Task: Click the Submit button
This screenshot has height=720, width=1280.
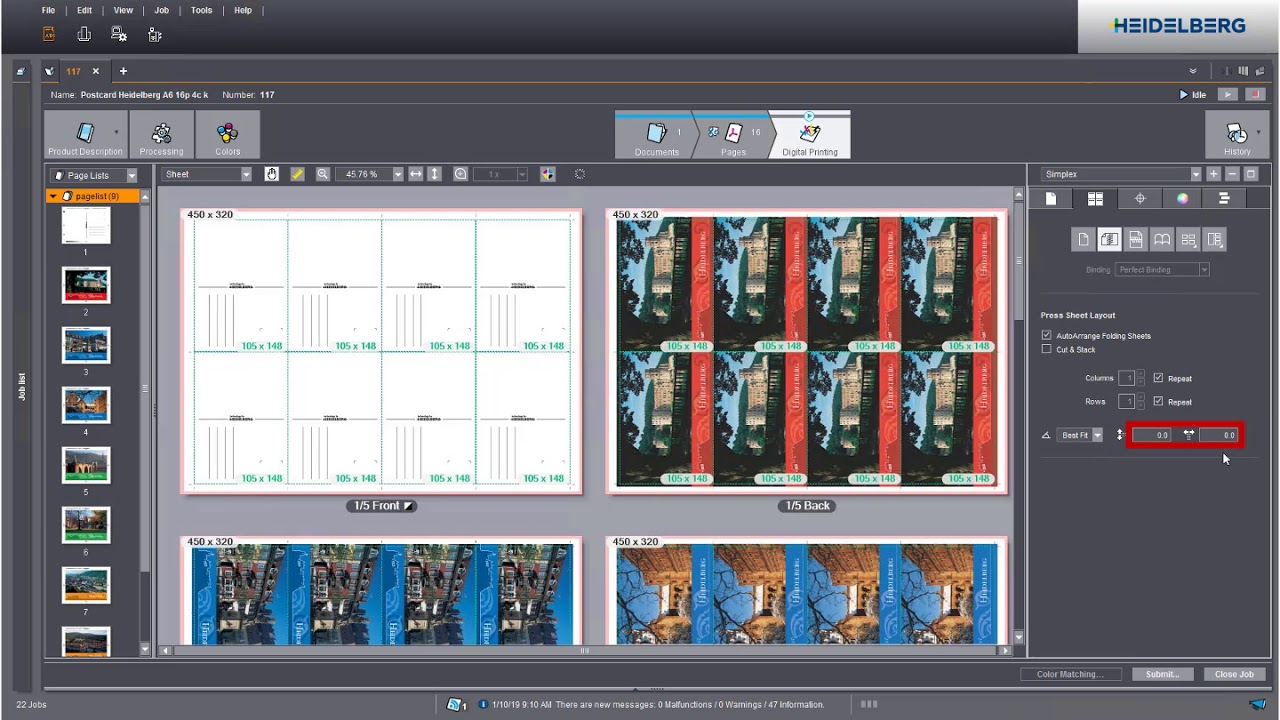Action: point(1162,674)
